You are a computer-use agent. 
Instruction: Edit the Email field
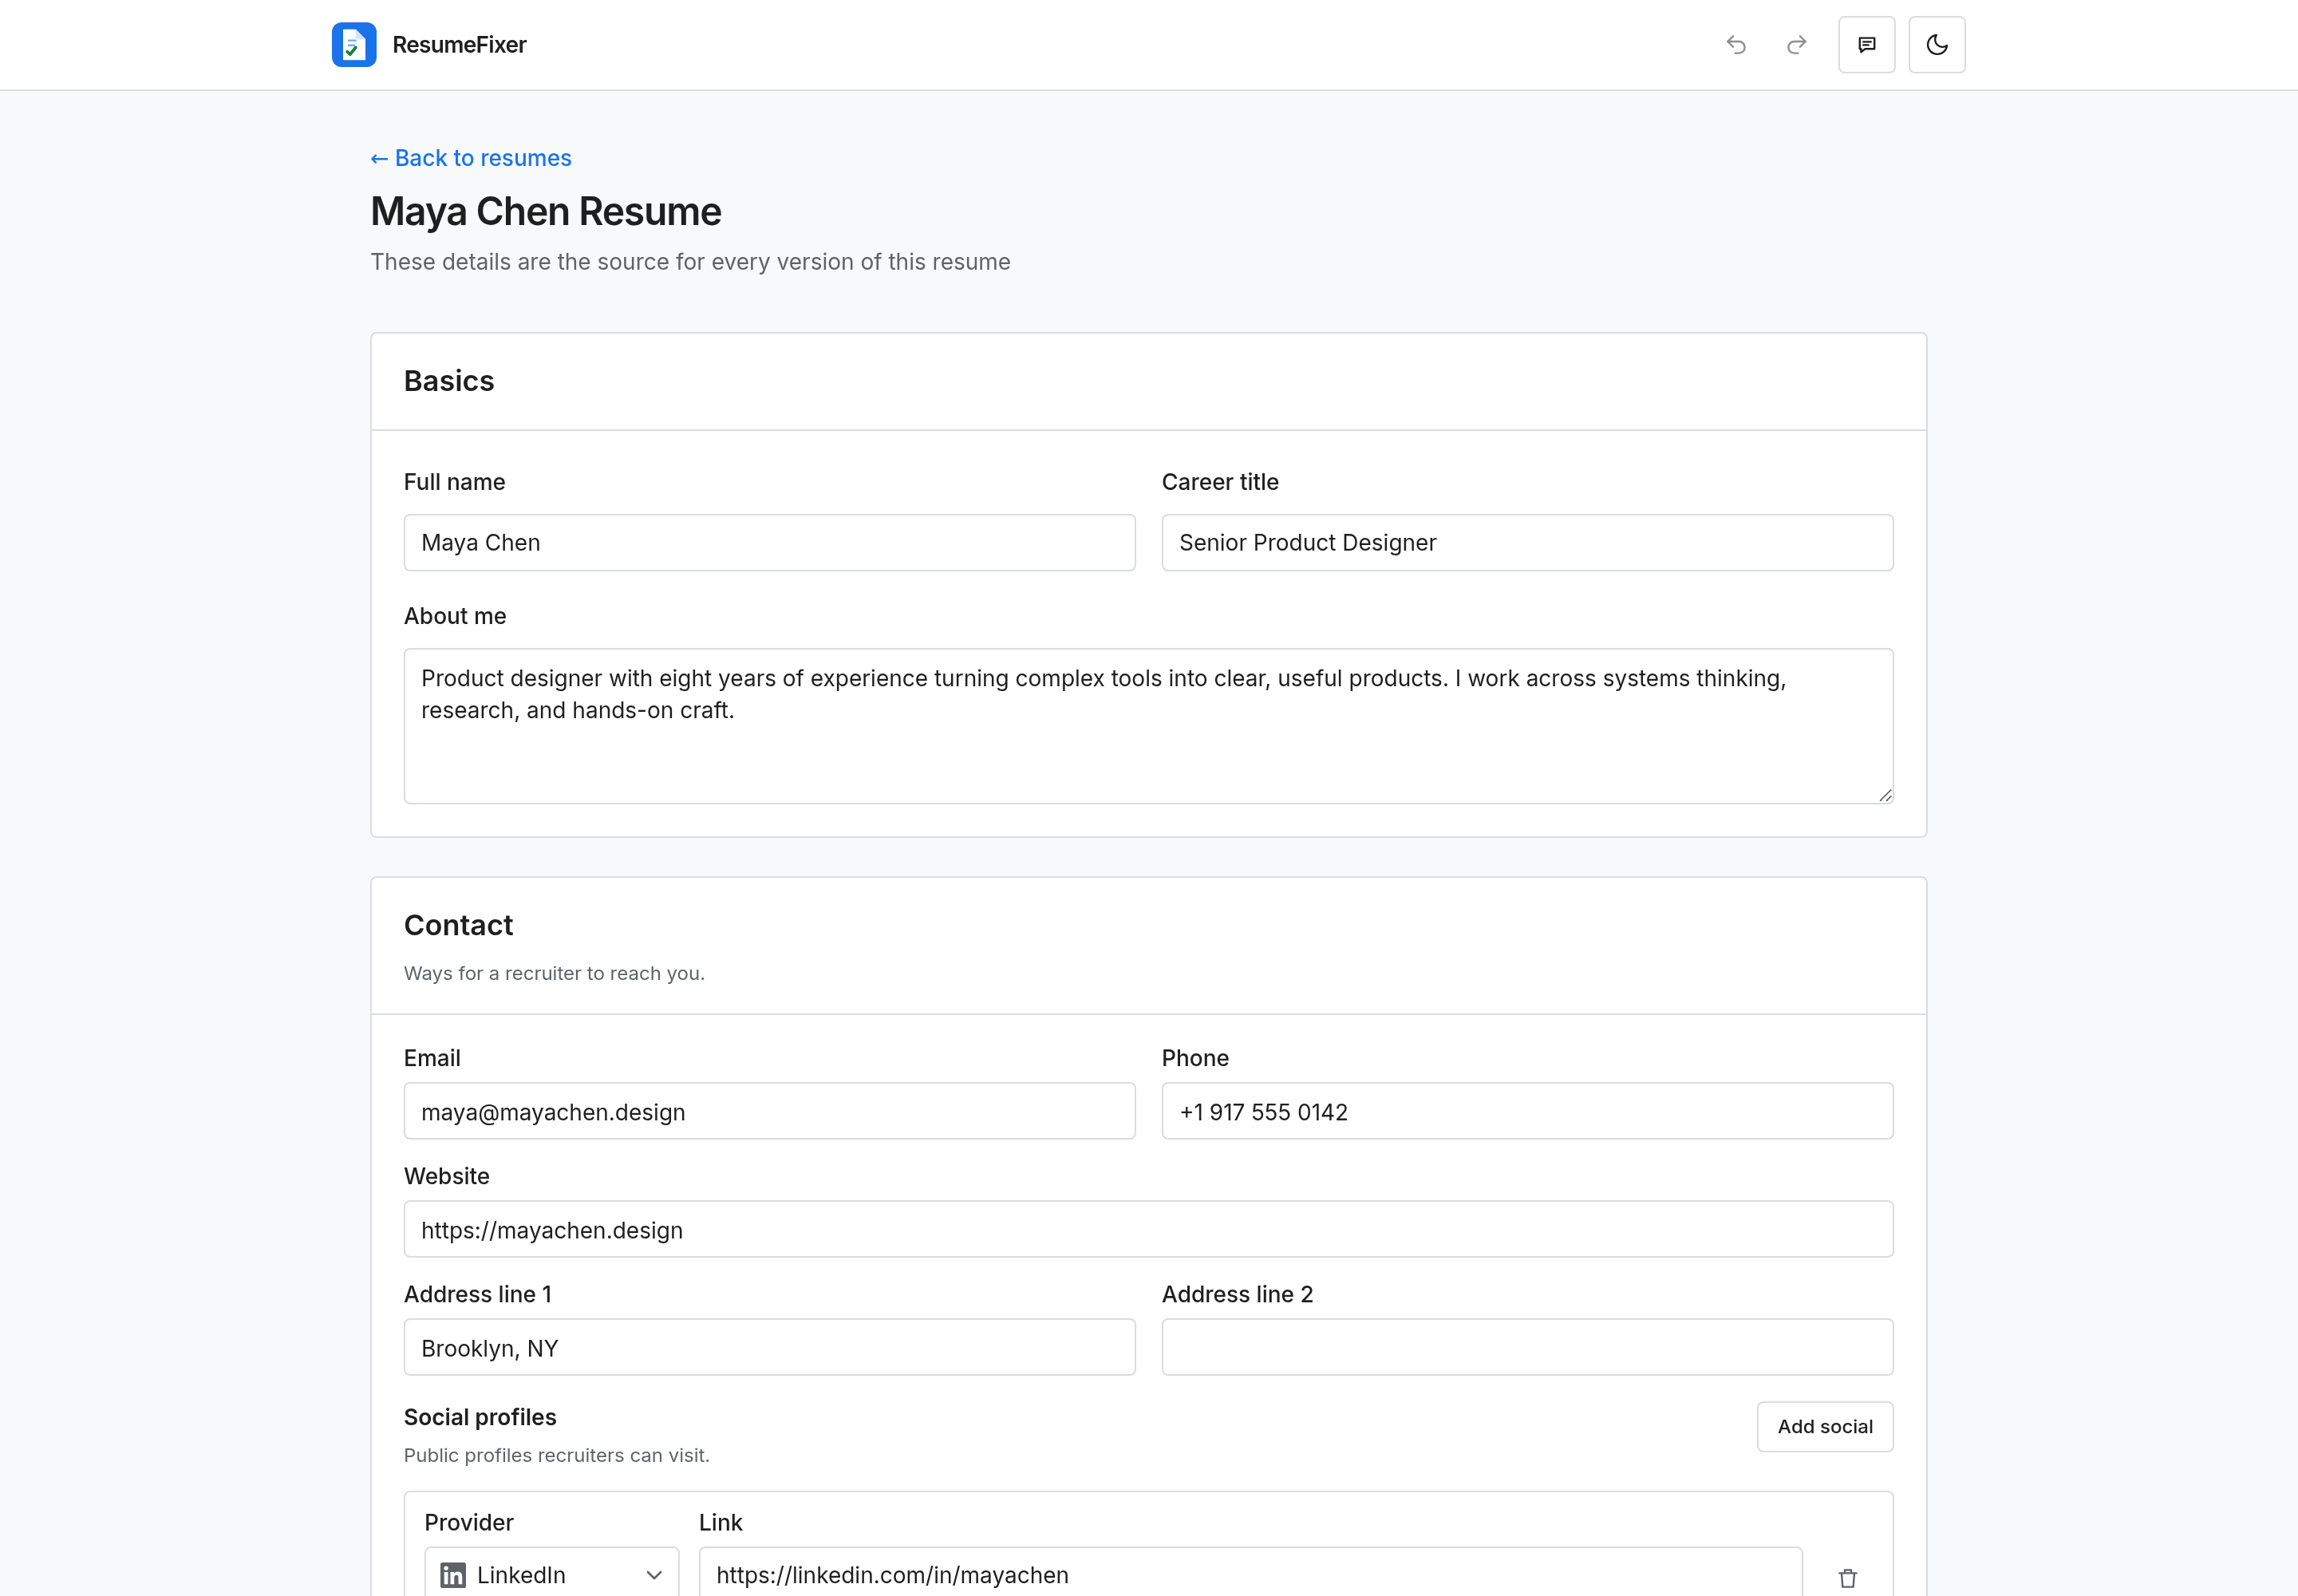tap(770, 1111)
